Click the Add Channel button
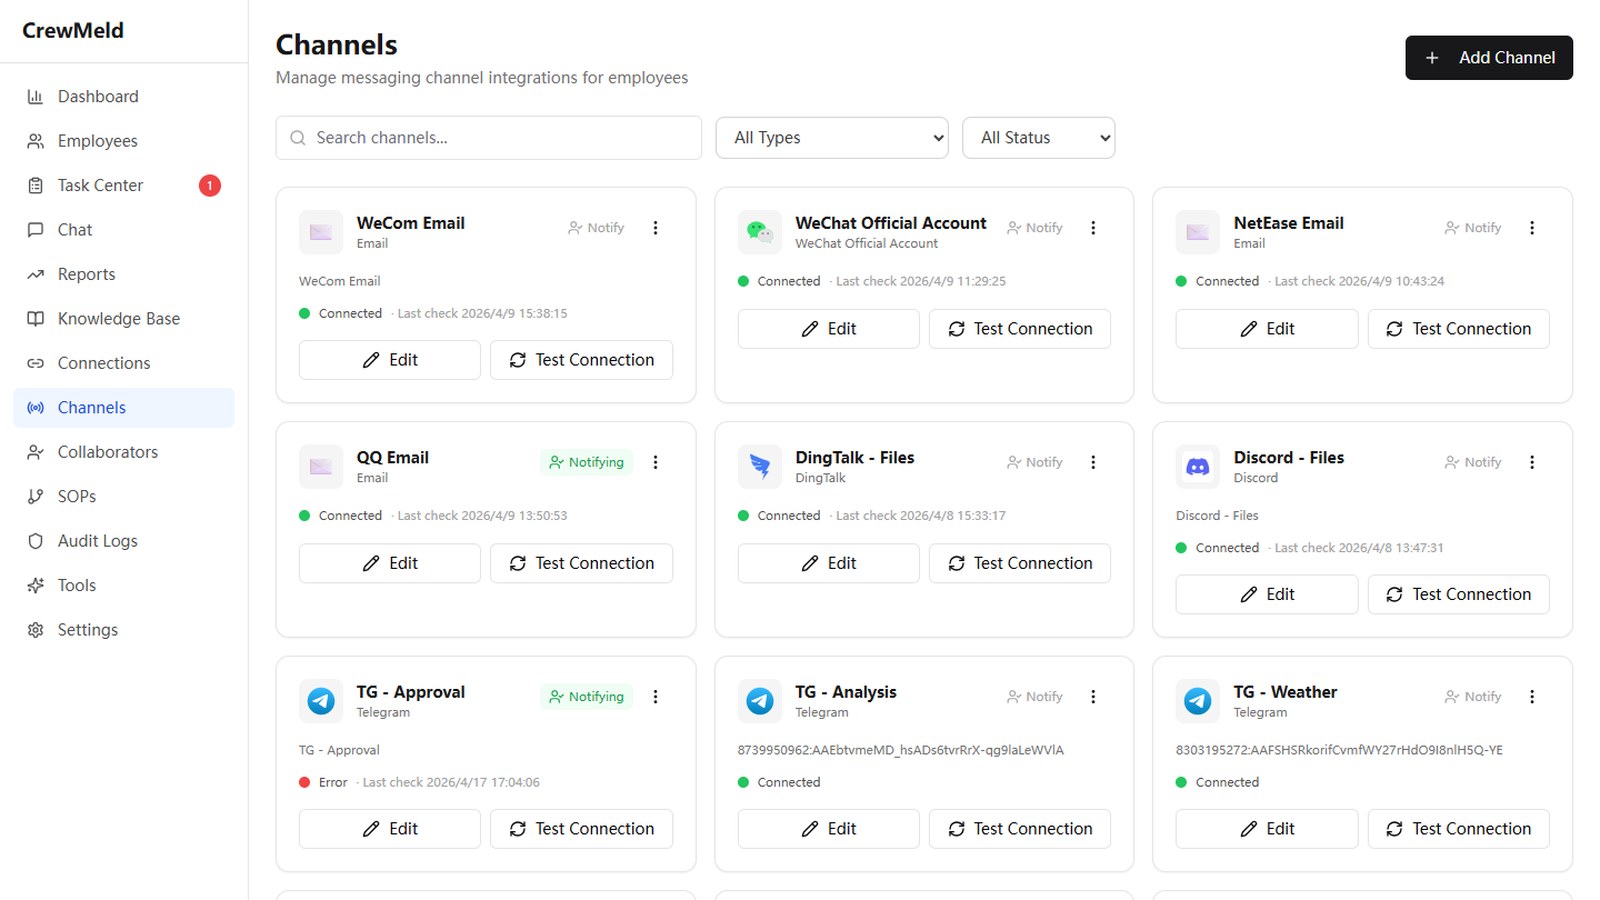The height and width of the screenshot is (900, 1600). coord(1489,58)
